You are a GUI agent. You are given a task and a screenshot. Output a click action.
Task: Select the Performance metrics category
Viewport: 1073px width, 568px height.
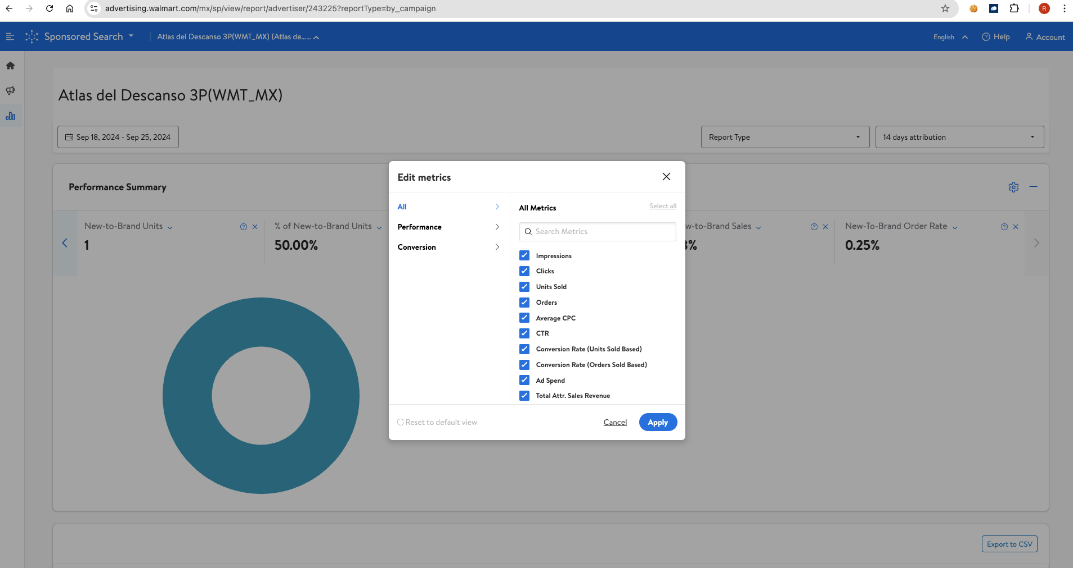(448, 227)
